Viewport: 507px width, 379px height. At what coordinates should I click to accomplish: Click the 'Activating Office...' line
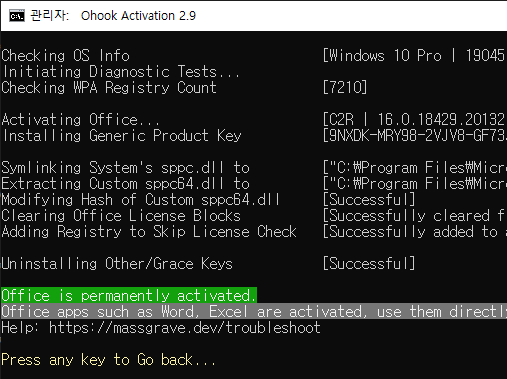80,120
